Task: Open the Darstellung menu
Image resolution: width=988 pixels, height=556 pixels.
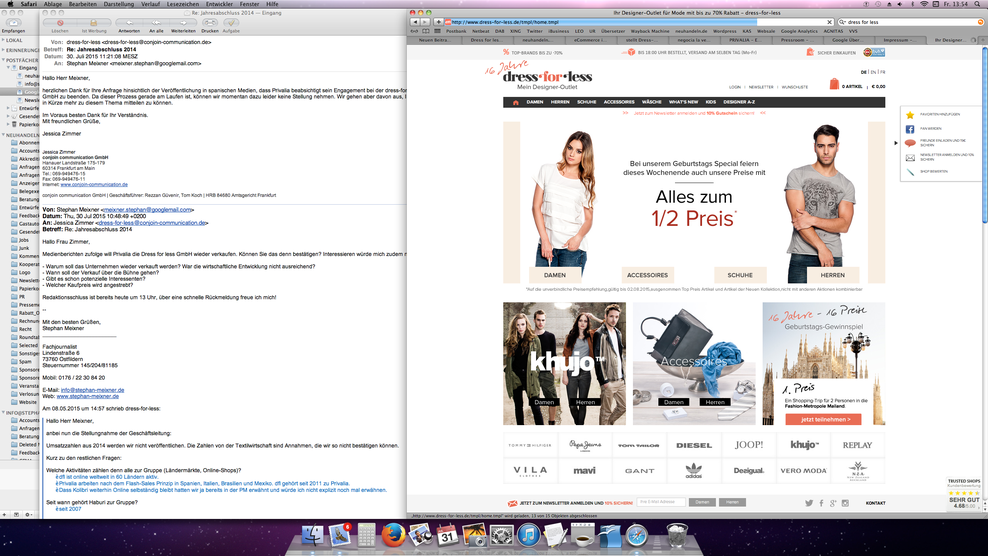Action: pos(118,4)
